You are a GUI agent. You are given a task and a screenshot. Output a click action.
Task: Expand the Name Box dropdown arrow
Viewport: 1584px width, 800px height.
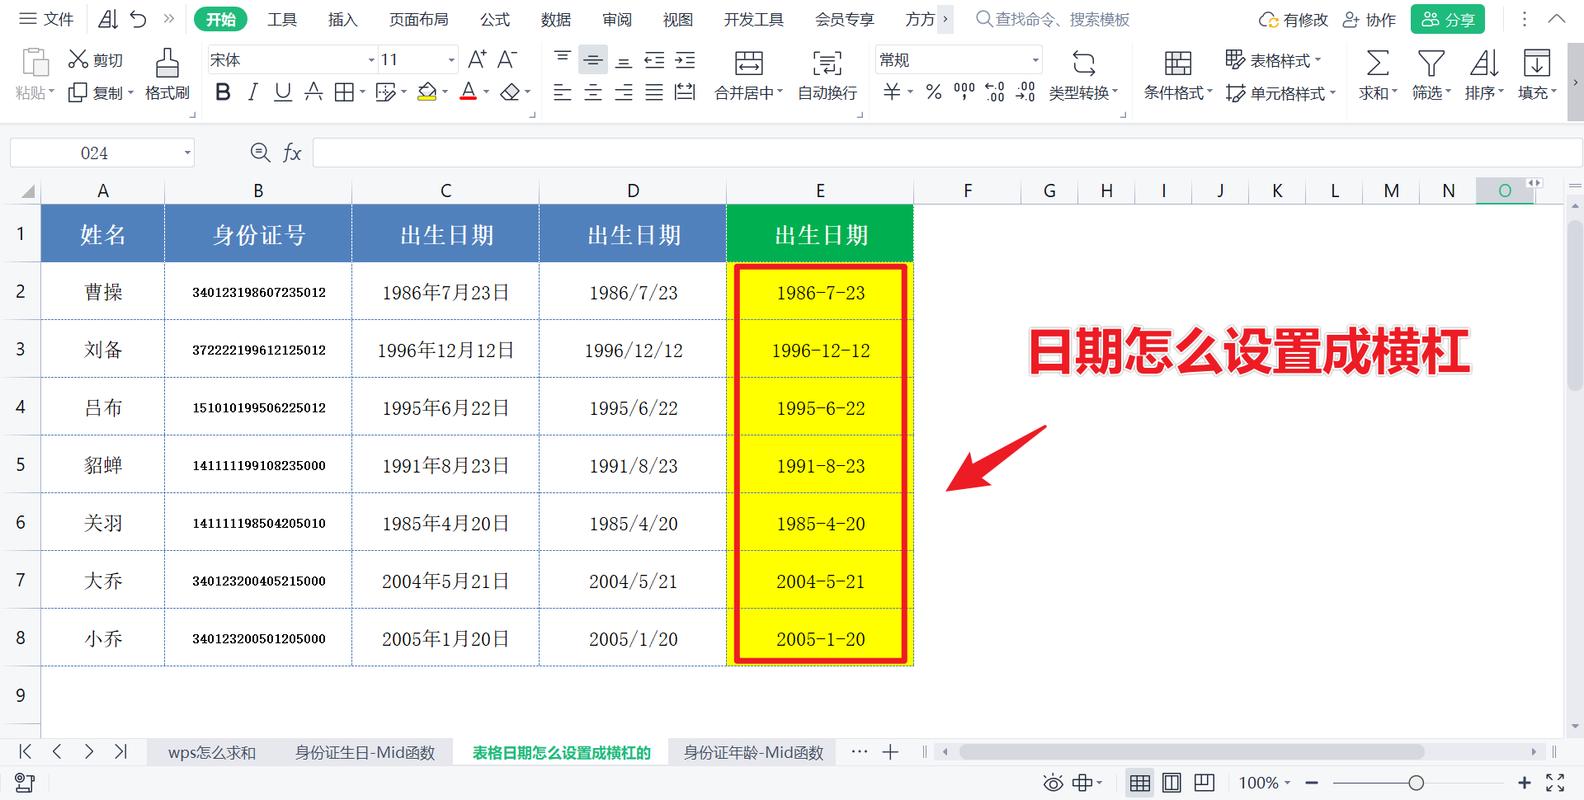point(187,153)
